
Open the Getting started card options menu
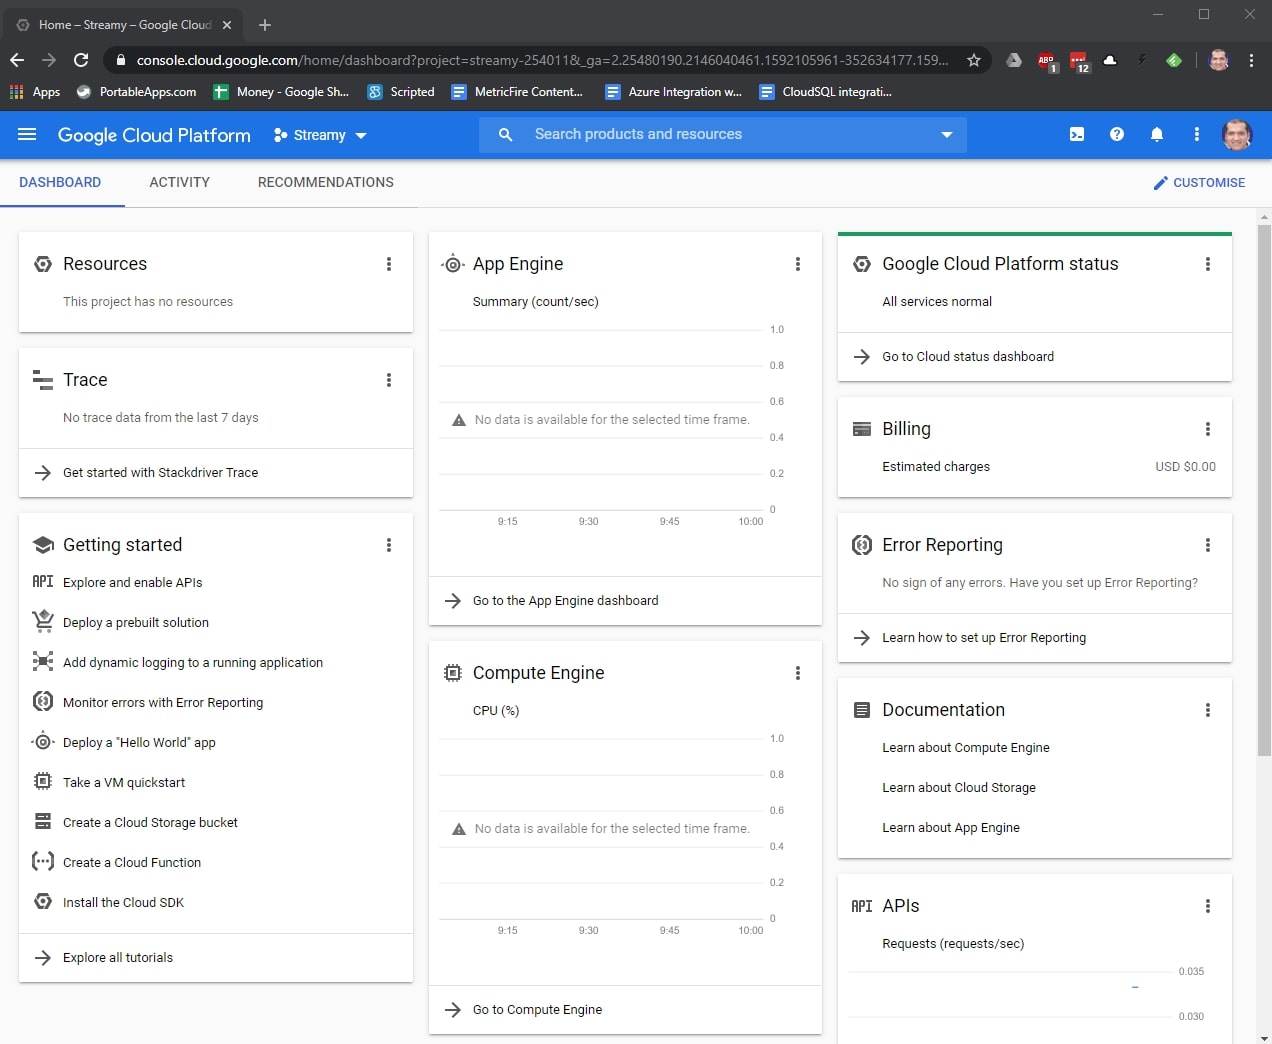tap(389, 545)
